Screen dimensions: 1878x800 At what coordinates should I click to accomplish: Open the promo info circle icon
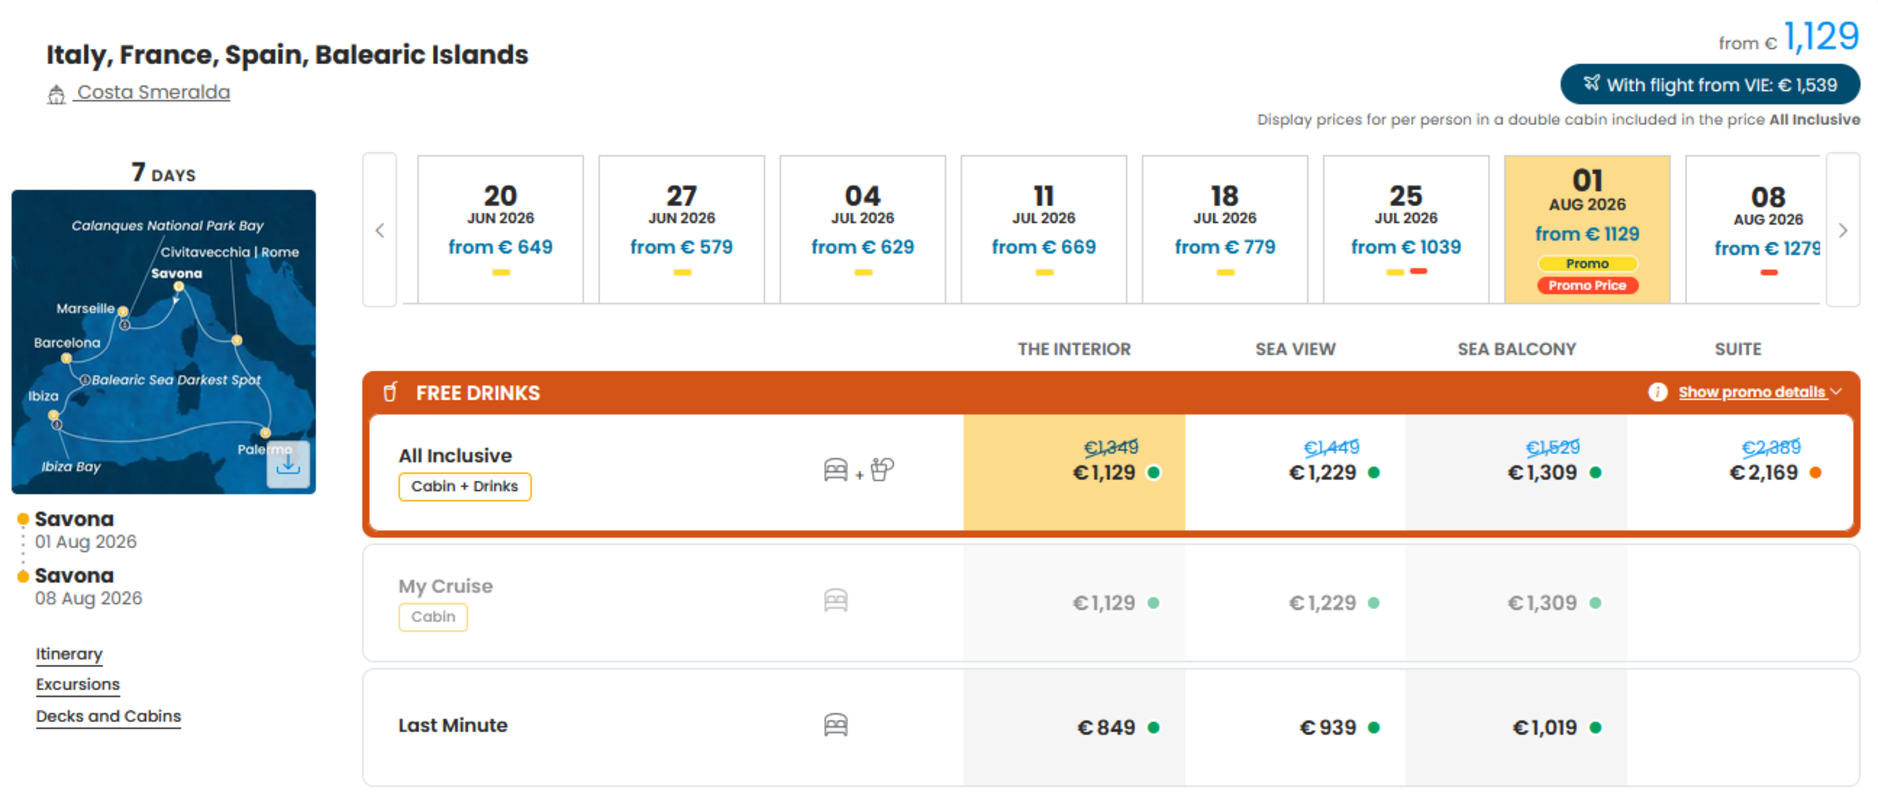tap(1657, 392)
